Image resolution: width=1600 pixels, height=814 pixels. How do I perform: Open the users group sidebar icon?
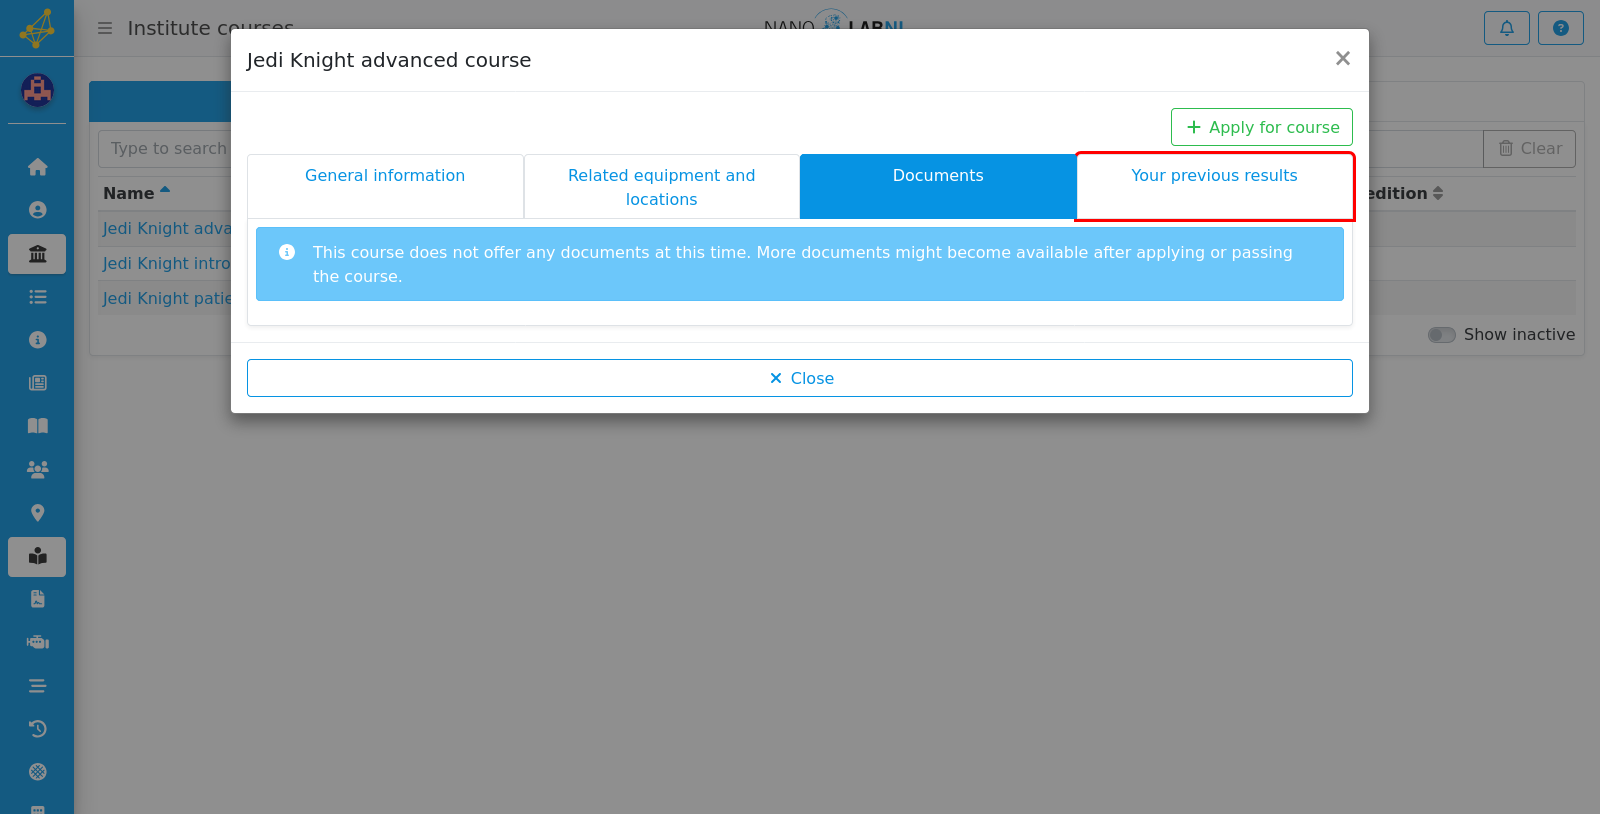(37, 469)
